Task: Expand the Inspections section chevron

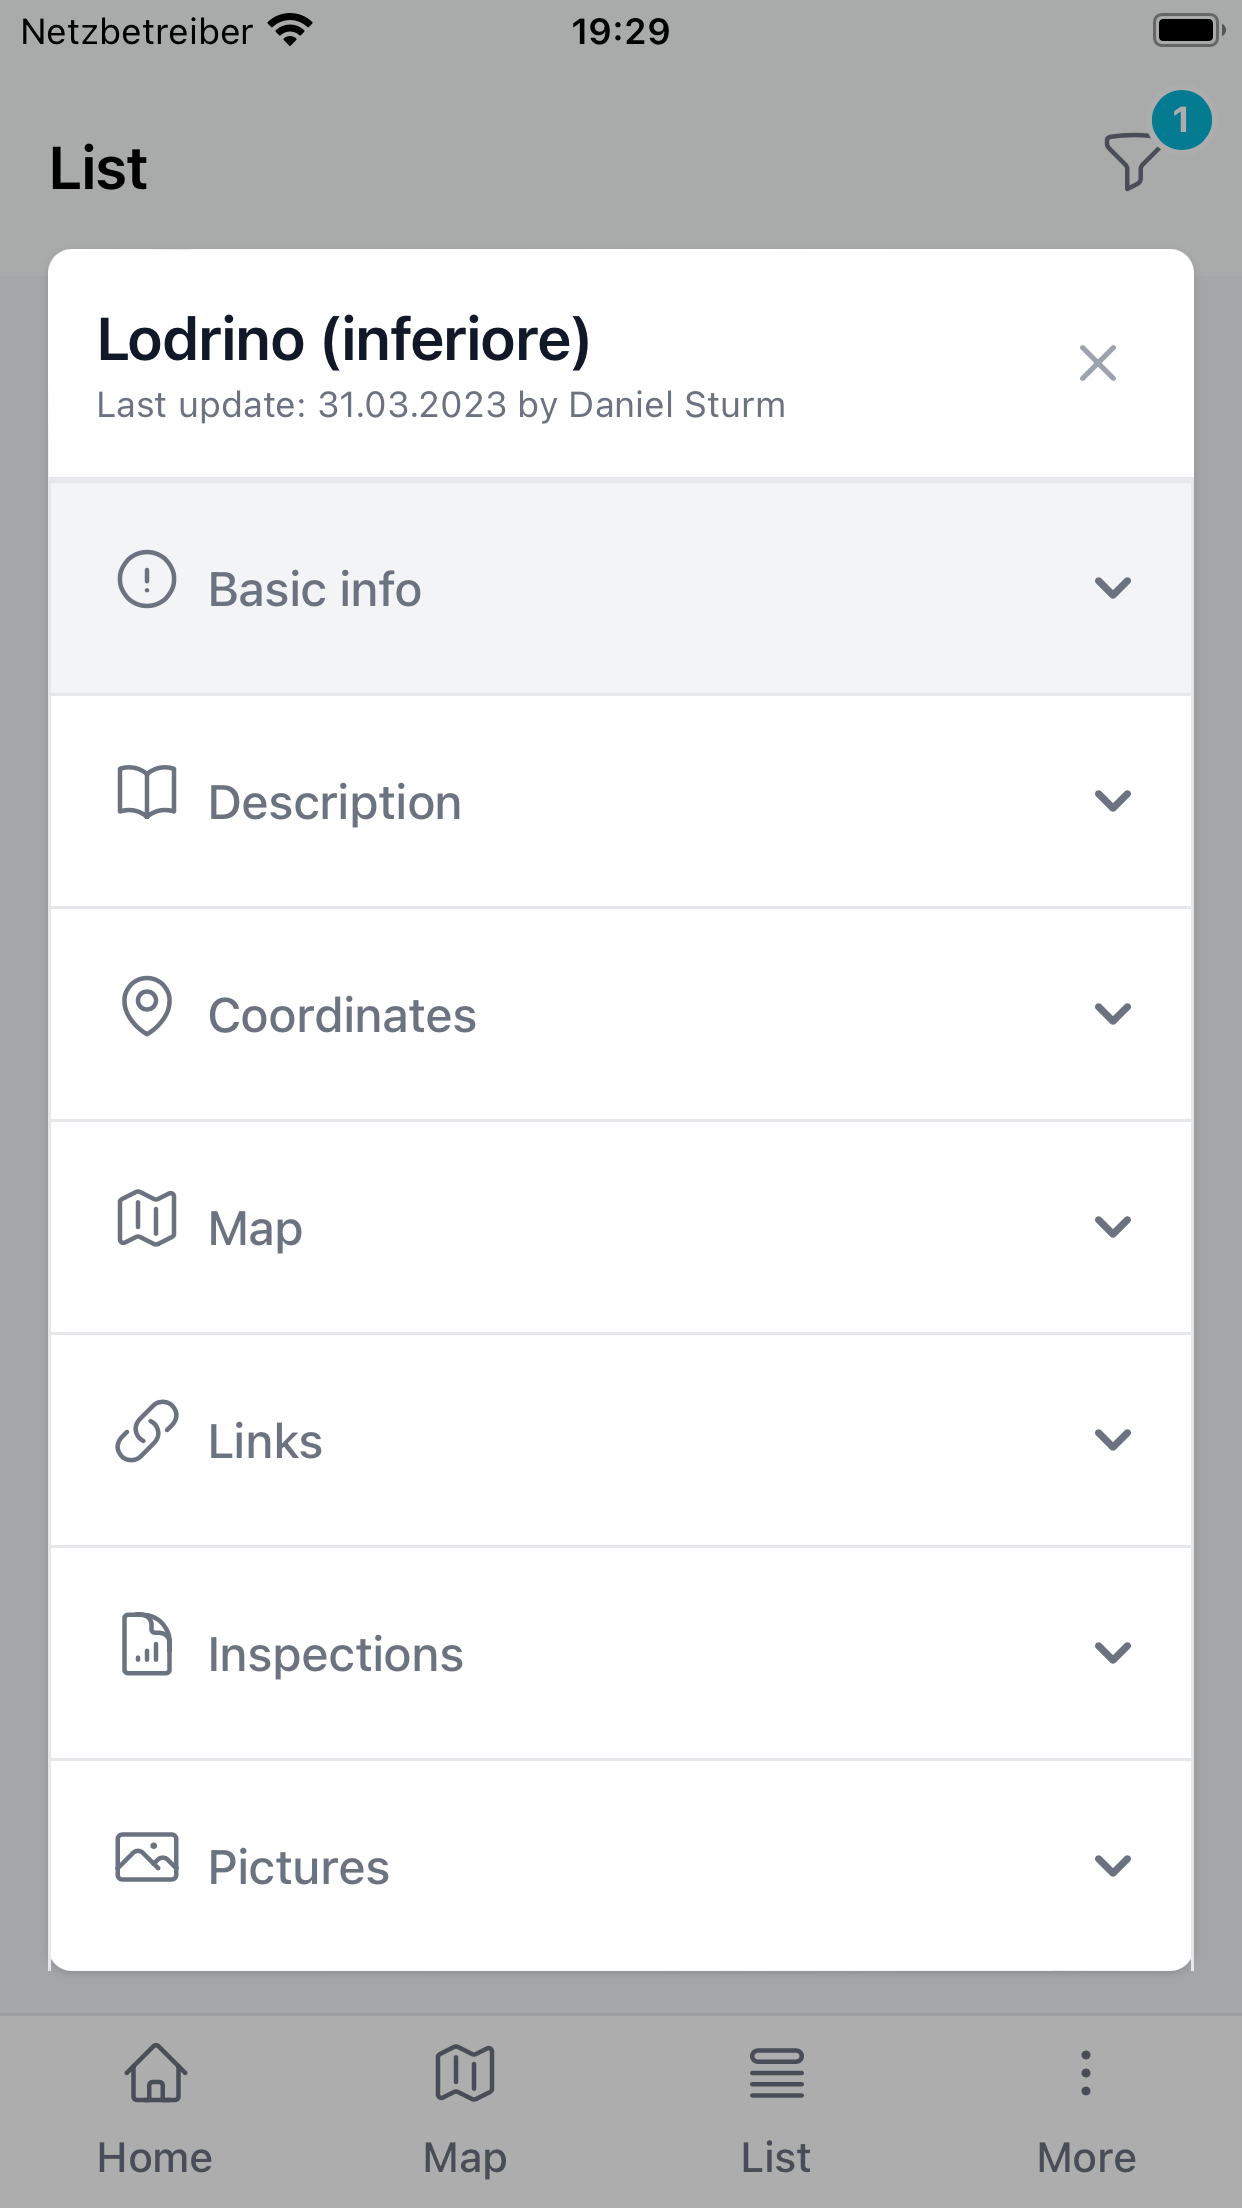Action: point(1113,1653)
